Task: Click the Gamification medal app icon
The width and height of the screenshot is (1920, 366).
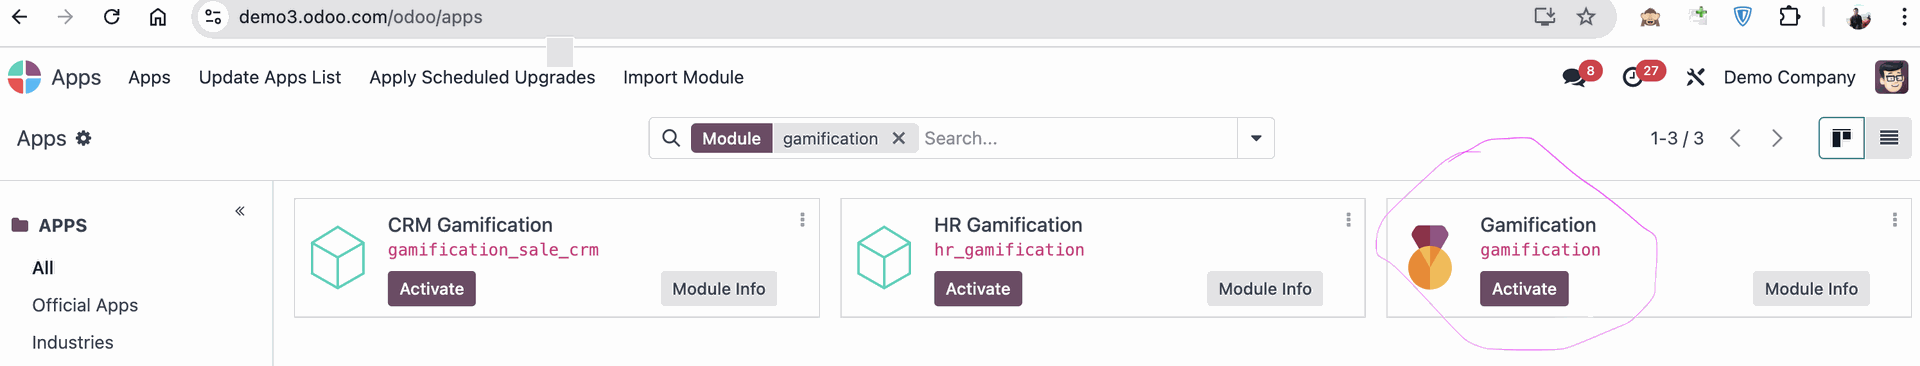Action: [x=1430, y=257]
